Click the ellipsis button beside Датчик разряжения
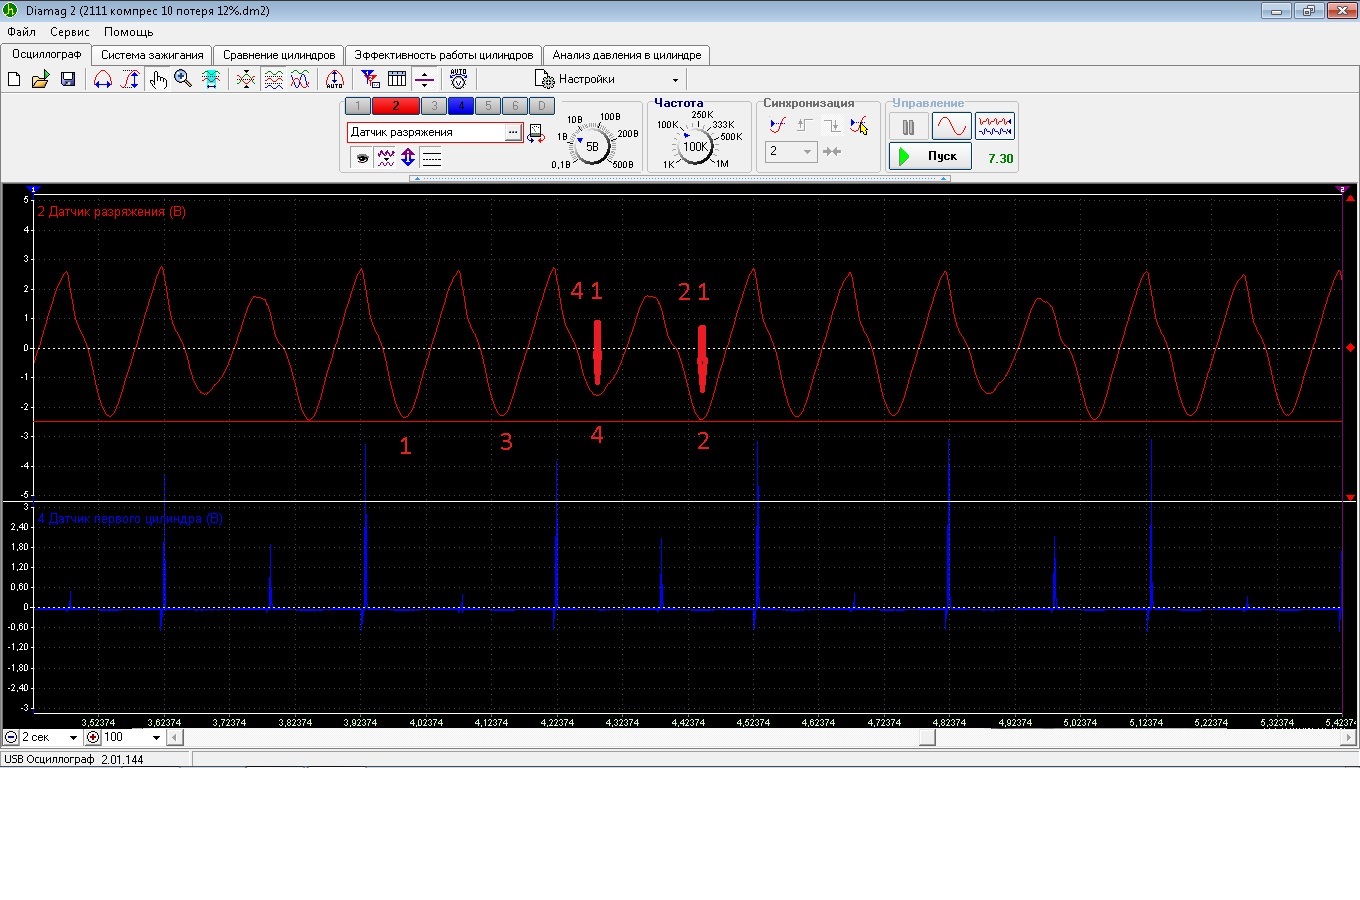 [x=513, y=133]
